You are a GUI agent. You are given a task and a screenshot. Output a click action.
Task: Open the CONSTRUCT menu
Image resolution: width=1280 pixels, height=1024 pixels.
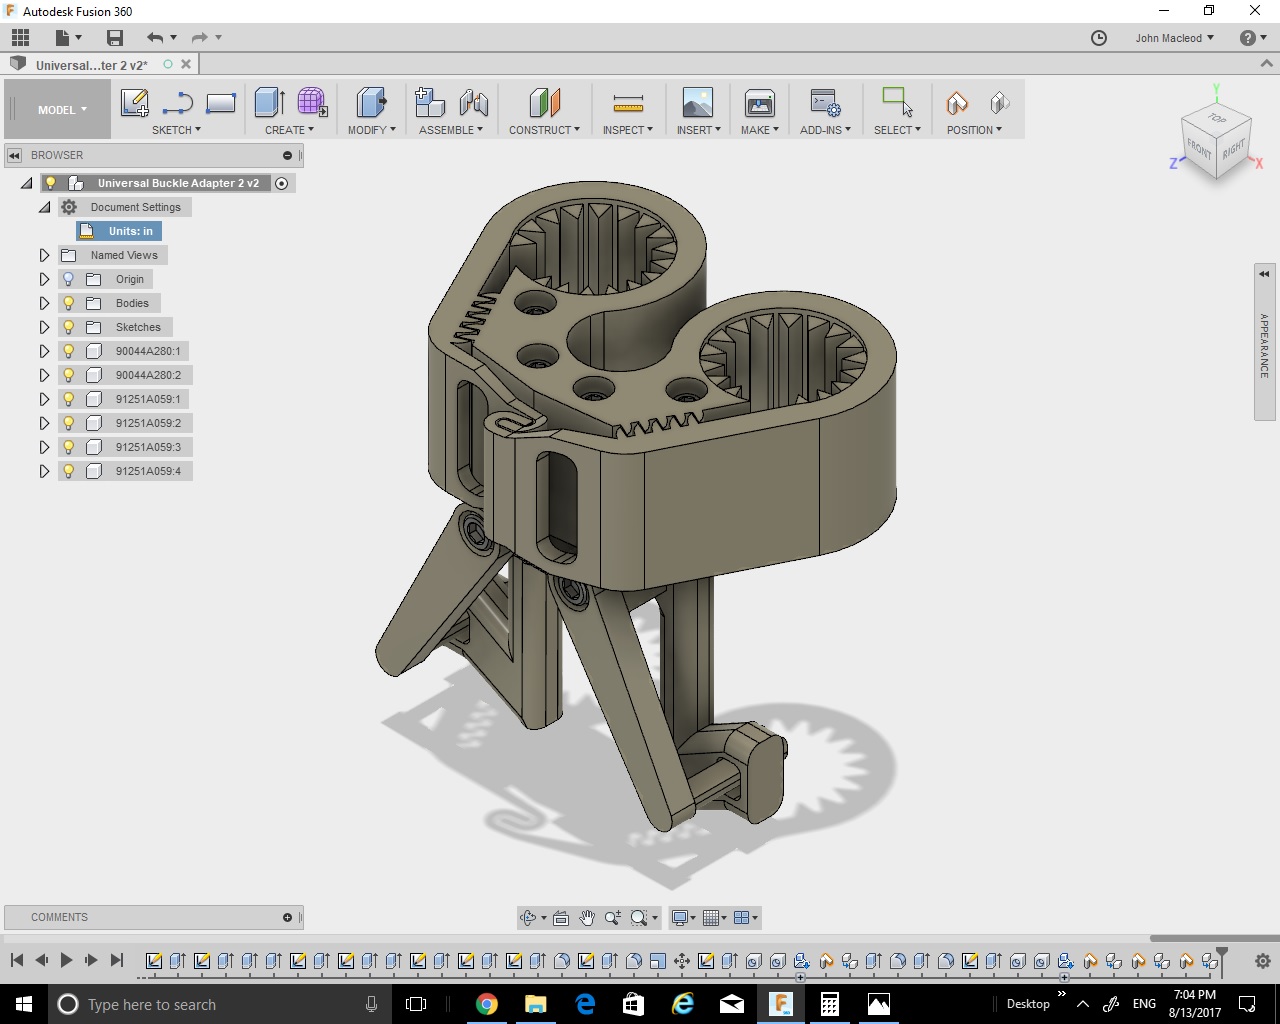(x=544, y=130)
